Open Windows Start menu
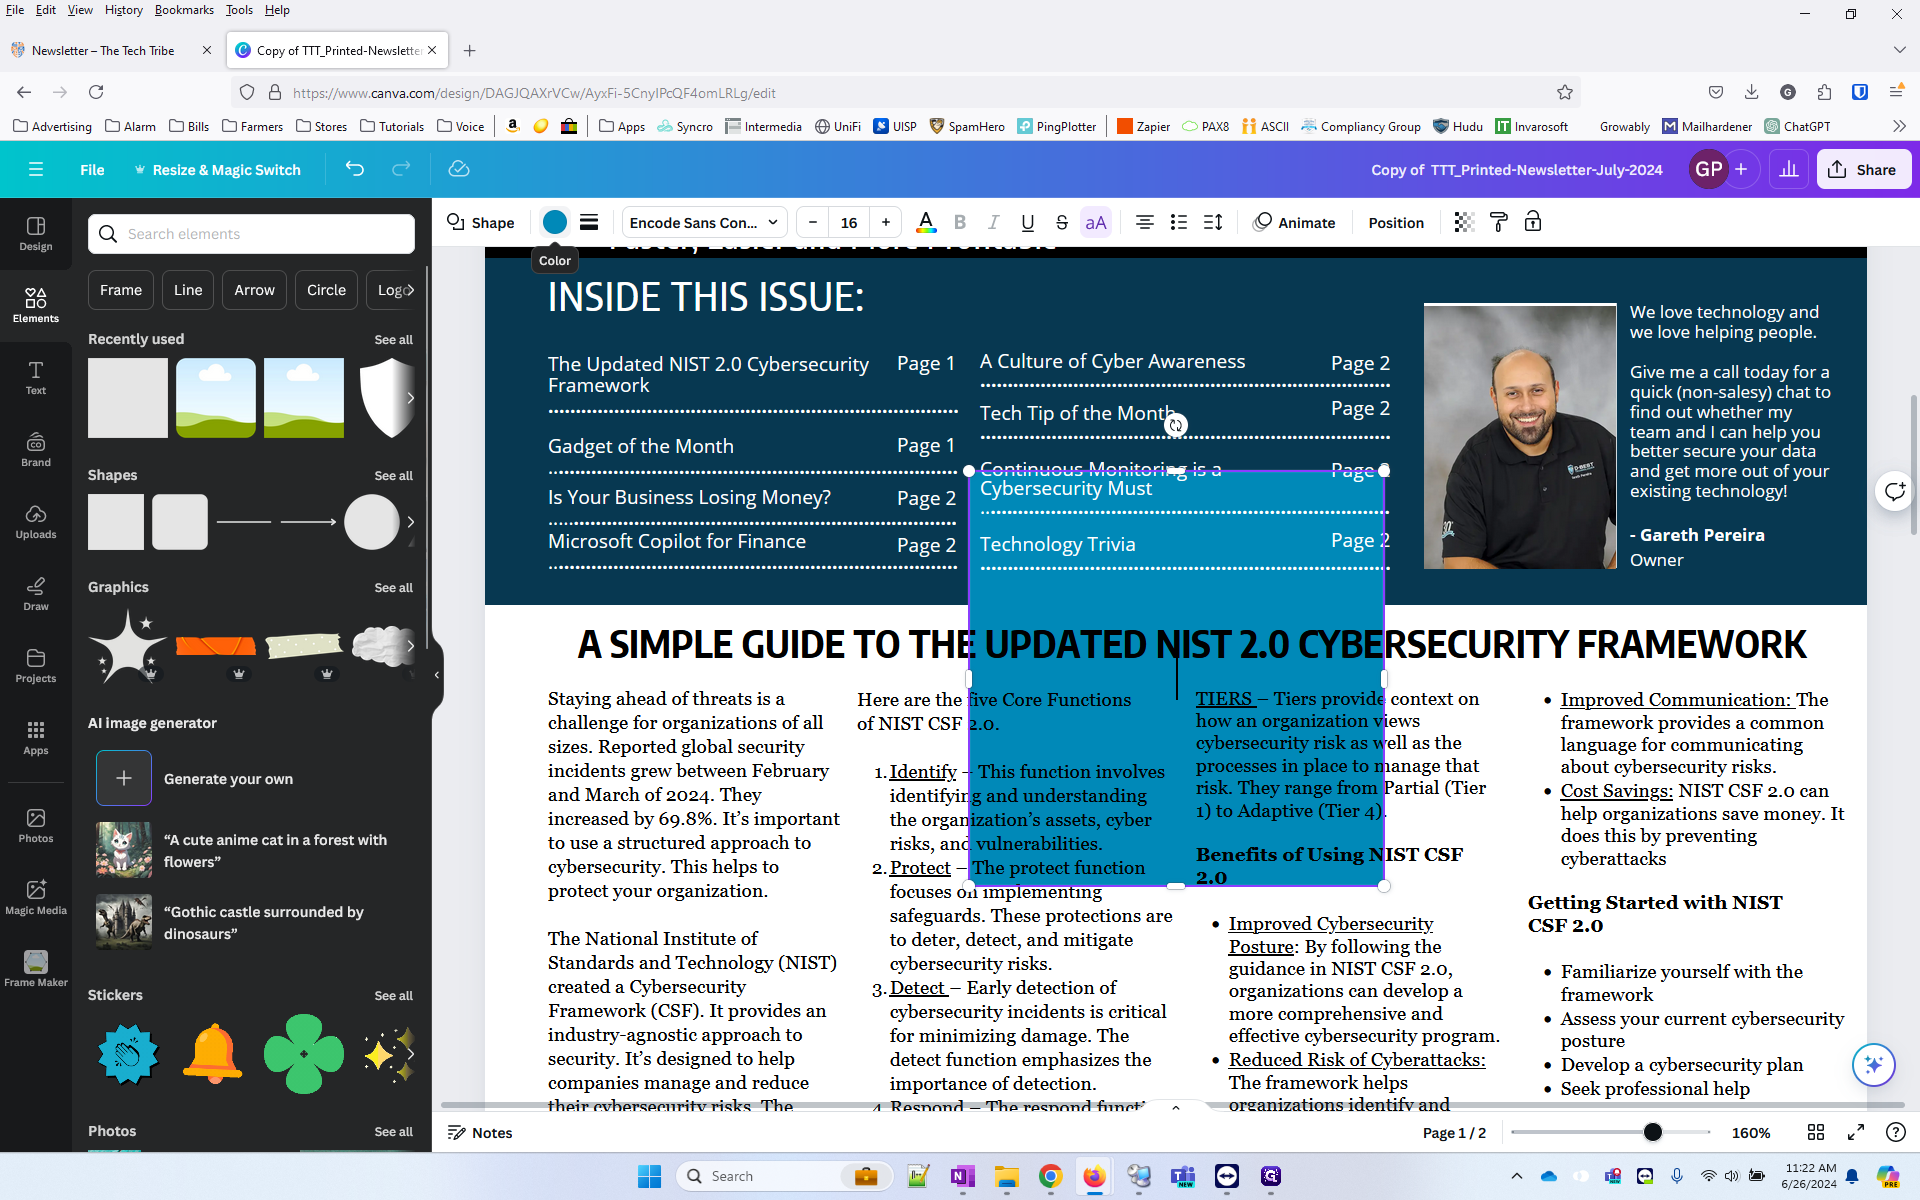This screenshot has width=1920, height=1200. [650, 1176]
